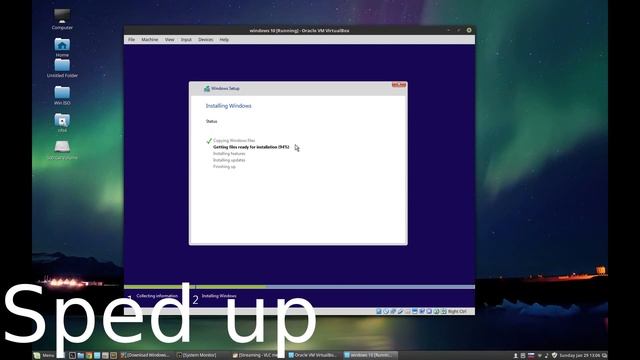Screen dimensions: 640x360
Task: Select the folder icon with magnifier on desktop
Action: (x=62, y=122)
